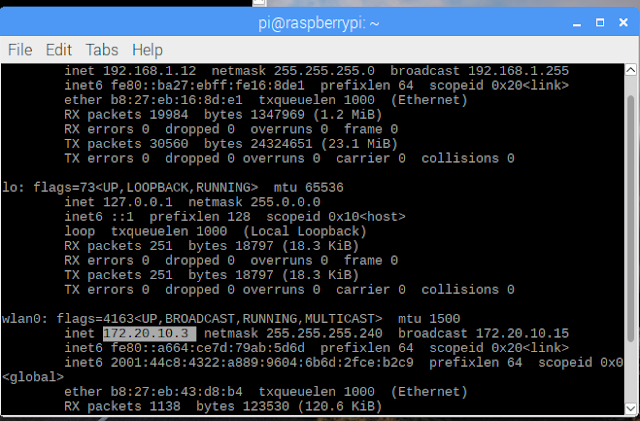
Task: Click the IPv6 address fe80::ba27:ebff:fe16:8de1
Action: pos(208,86)
